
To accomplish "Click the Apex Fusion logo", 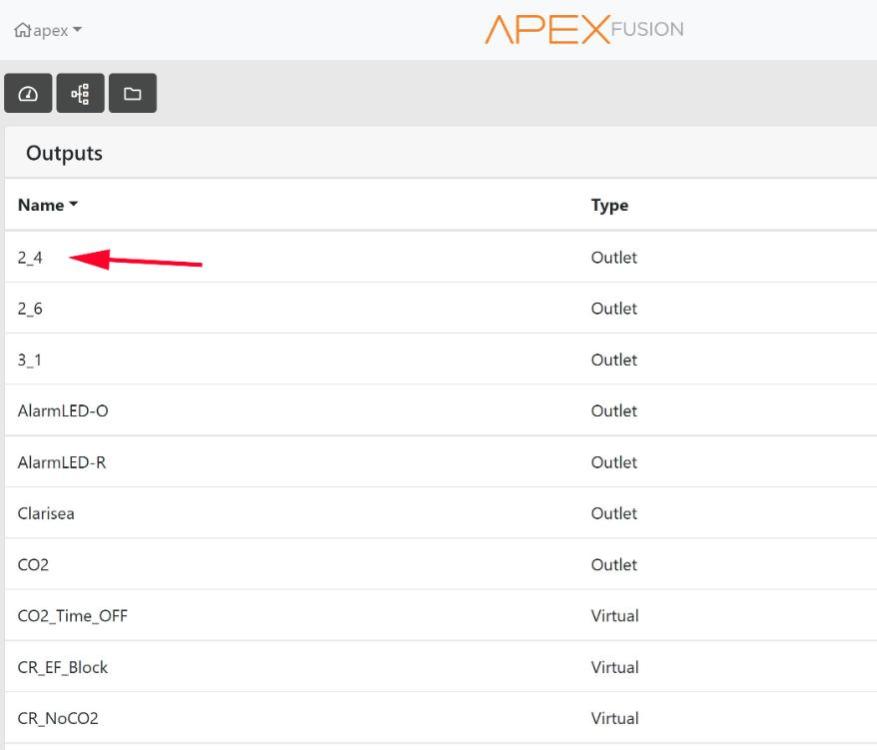I will pyautogui.click(x=584, y=29).
